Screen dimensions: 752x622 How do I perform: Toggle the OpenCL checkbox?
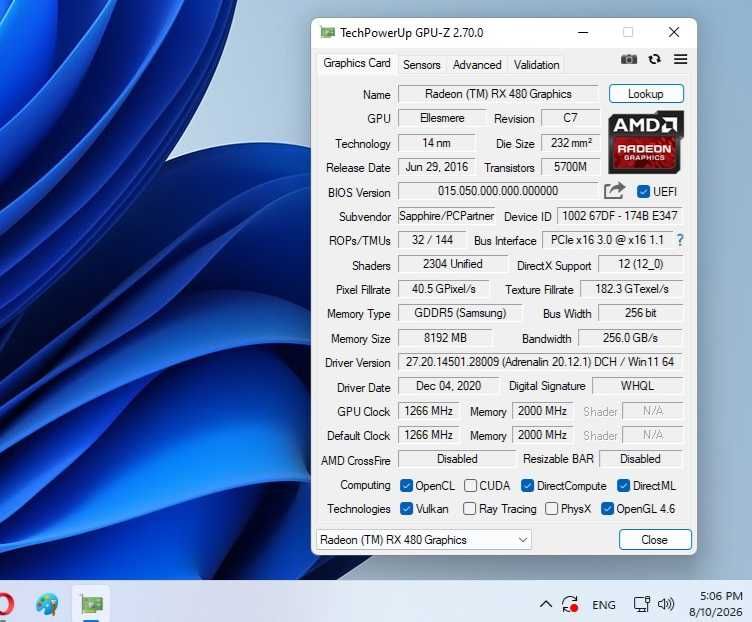pyautogui.click(x=406, y=486)
